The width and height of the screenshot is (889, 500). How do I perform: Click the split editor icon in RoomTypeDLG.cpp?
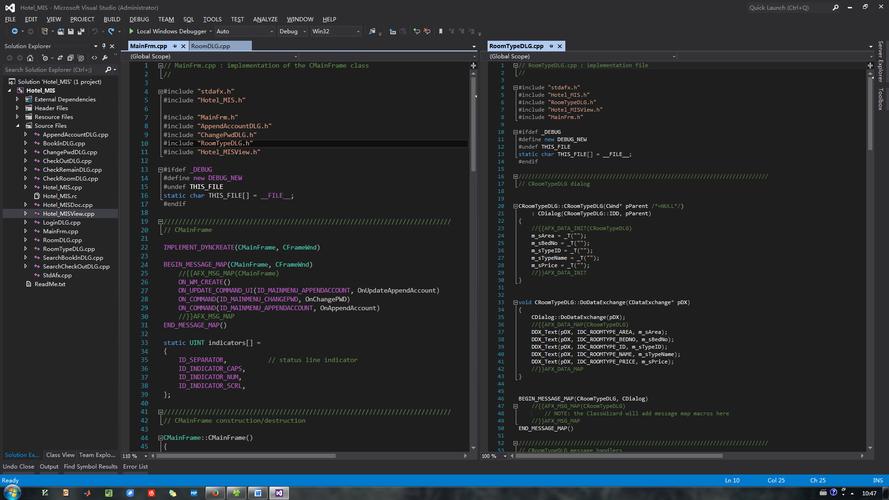tap(870, 66)
